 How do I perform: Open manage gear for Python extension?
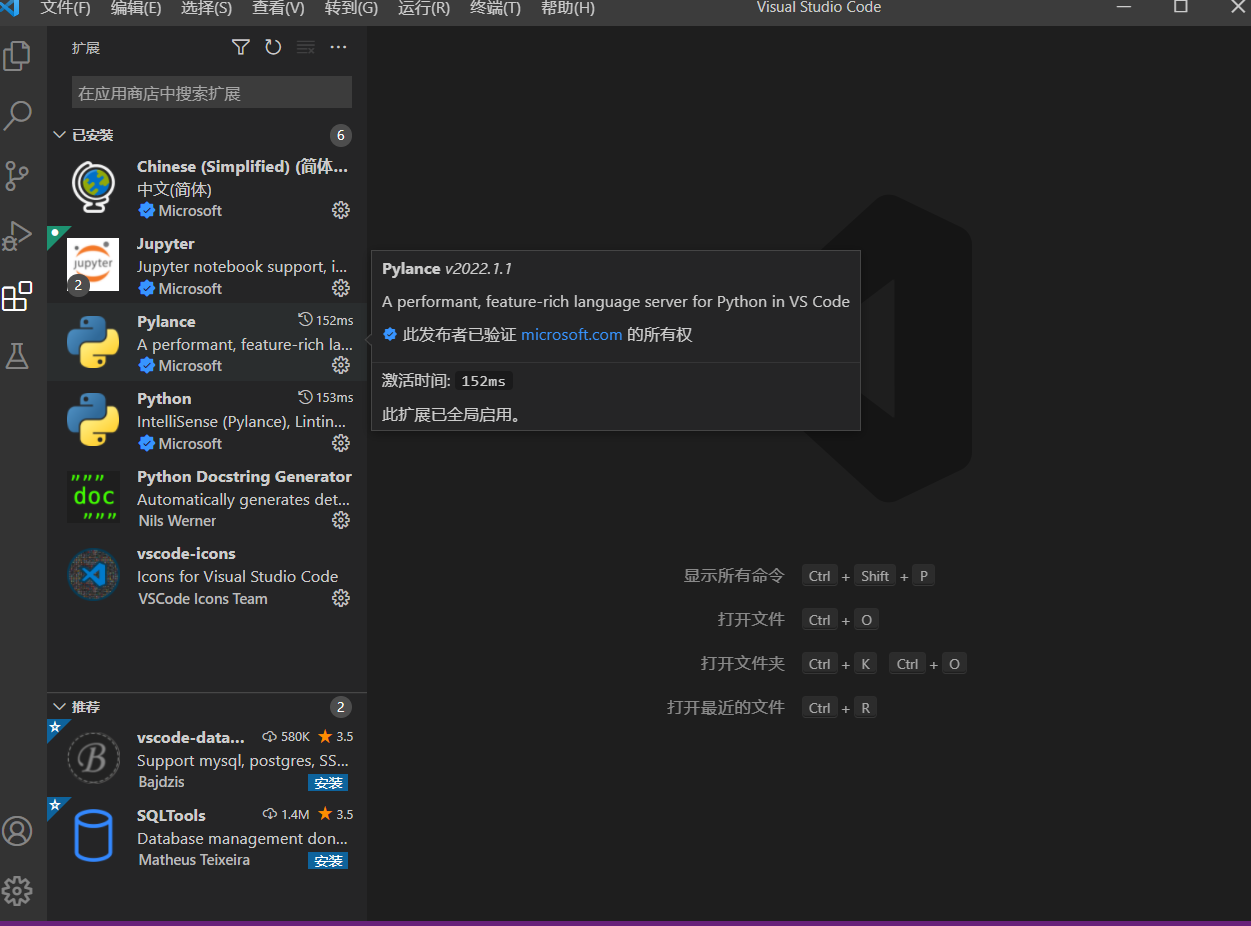[341, 443]
